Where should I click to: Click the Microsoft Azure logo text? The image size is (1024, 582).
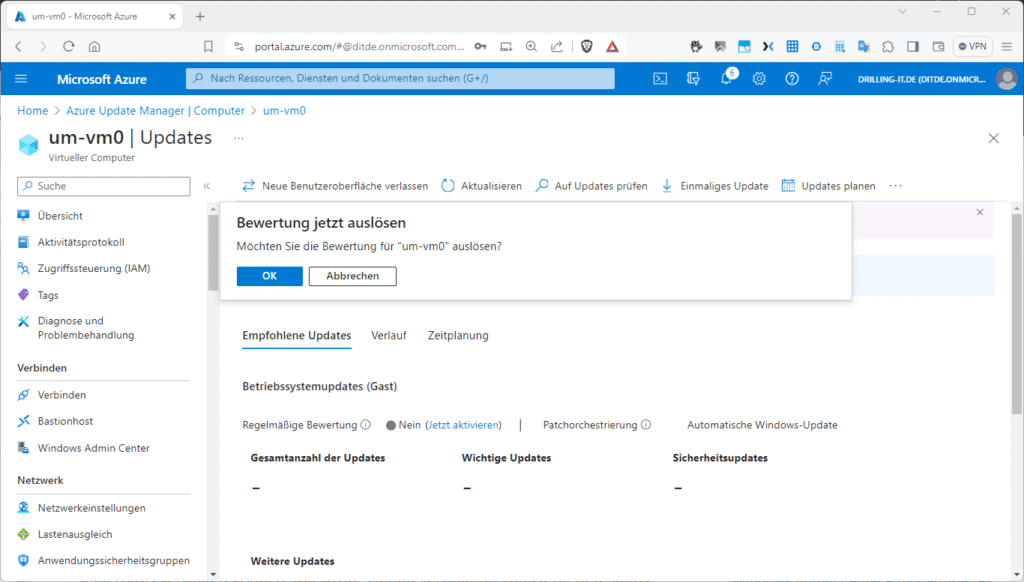(x=102, y=79)
